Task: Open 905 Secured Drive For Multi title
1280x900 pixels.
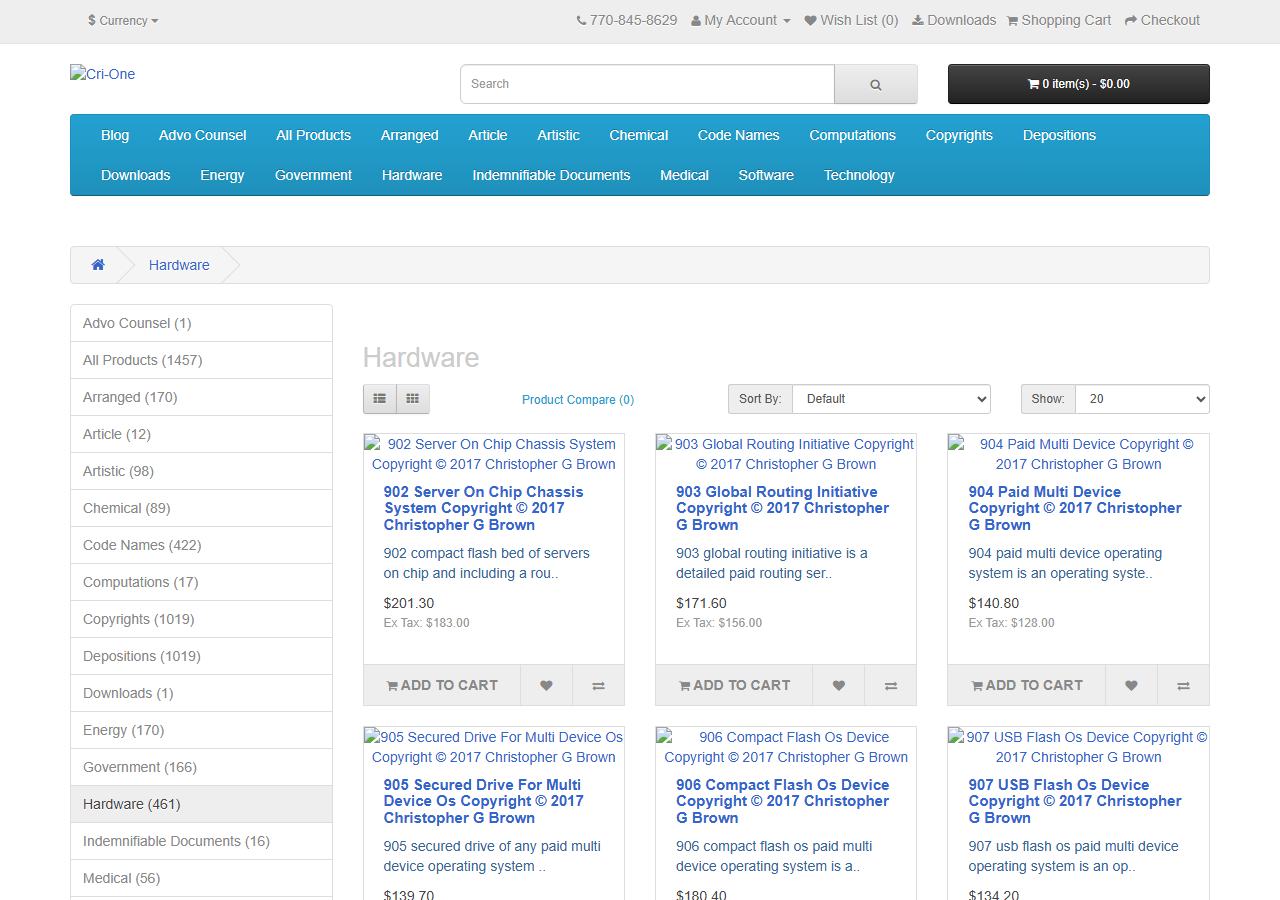Action: (x=484, y=801)
